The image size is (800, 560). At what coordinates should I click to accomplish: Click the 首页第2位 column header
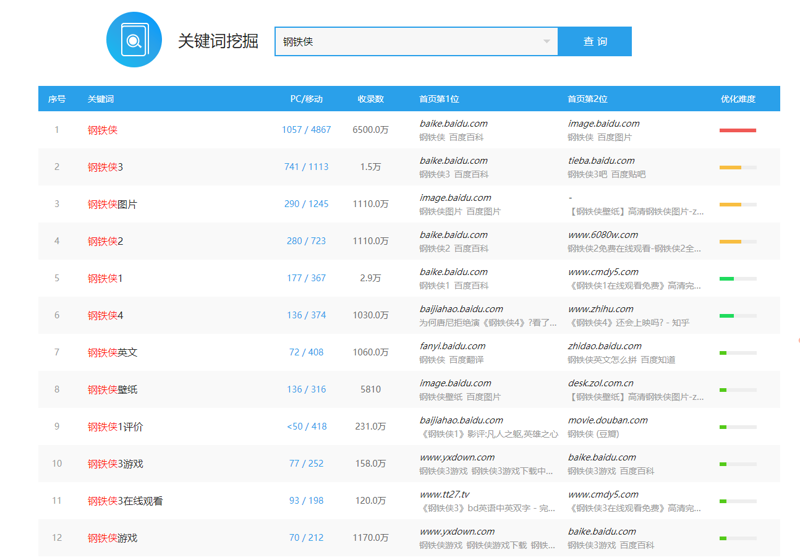point(587,99)
